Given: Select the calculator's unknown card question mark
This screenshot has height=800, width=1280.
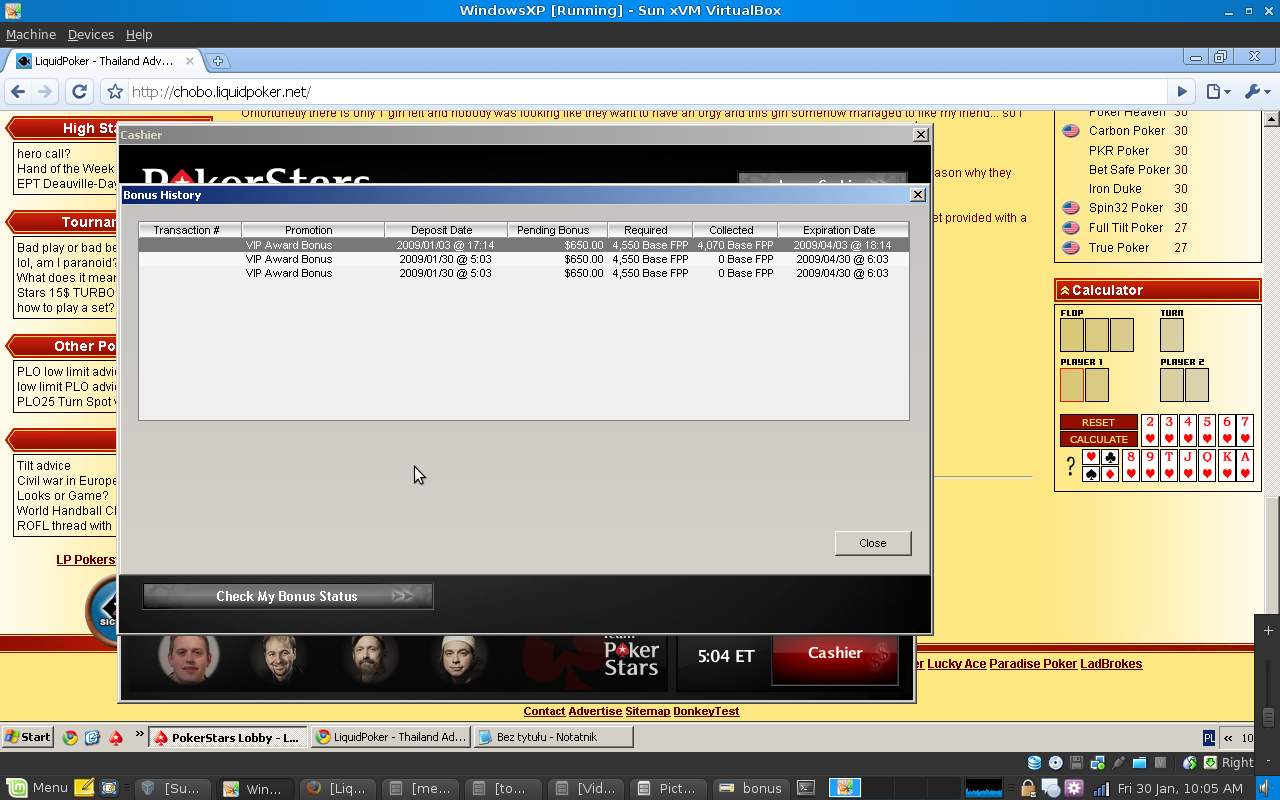Looking at the screenshot, I should pyautogui.click(x=1070, y=466).
